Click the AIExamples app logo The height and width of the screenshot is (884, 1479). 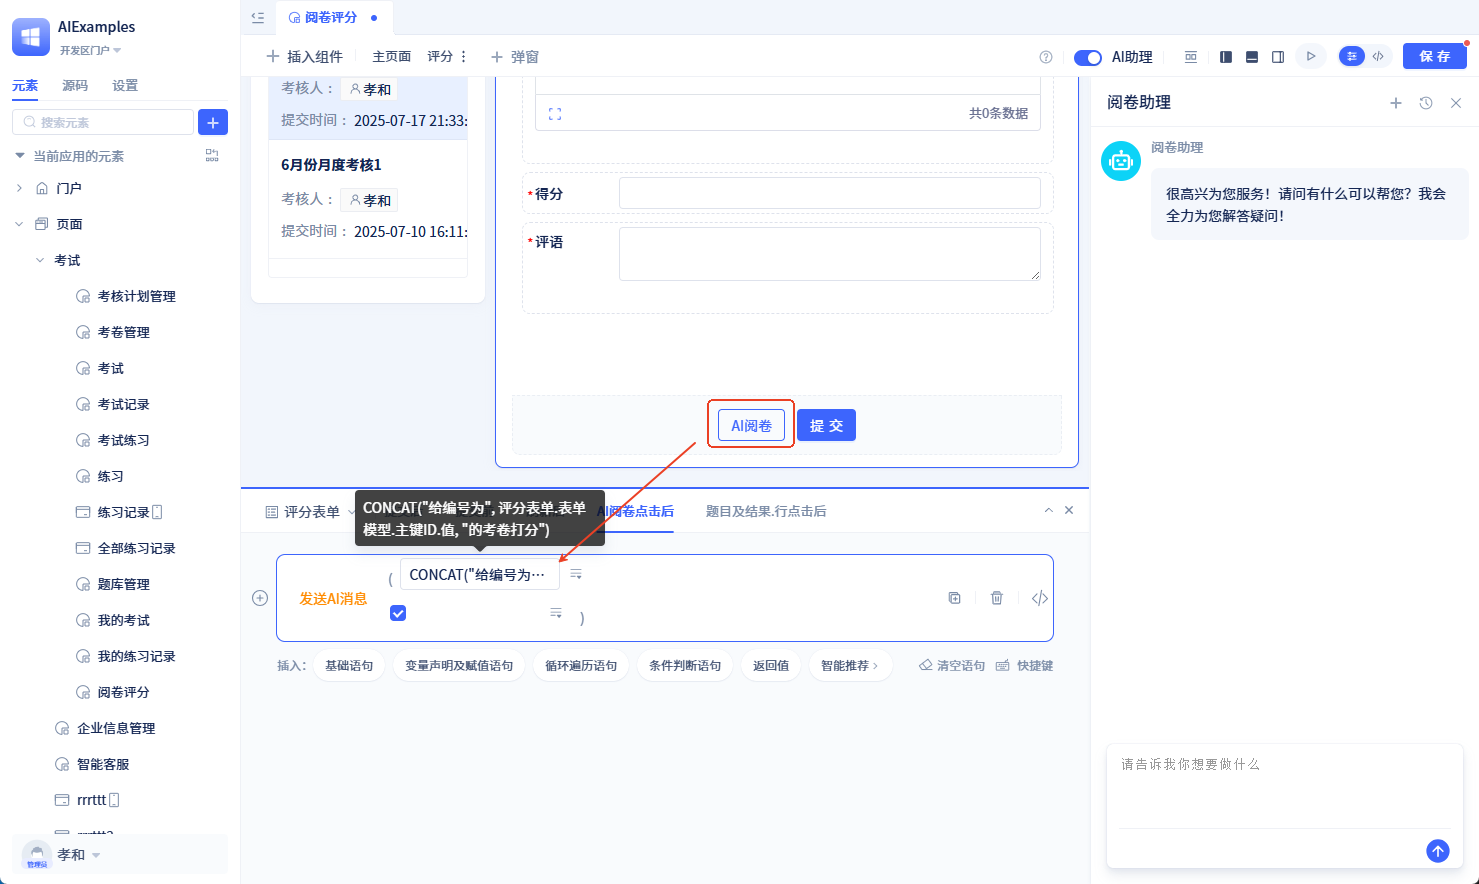point(31,37)
